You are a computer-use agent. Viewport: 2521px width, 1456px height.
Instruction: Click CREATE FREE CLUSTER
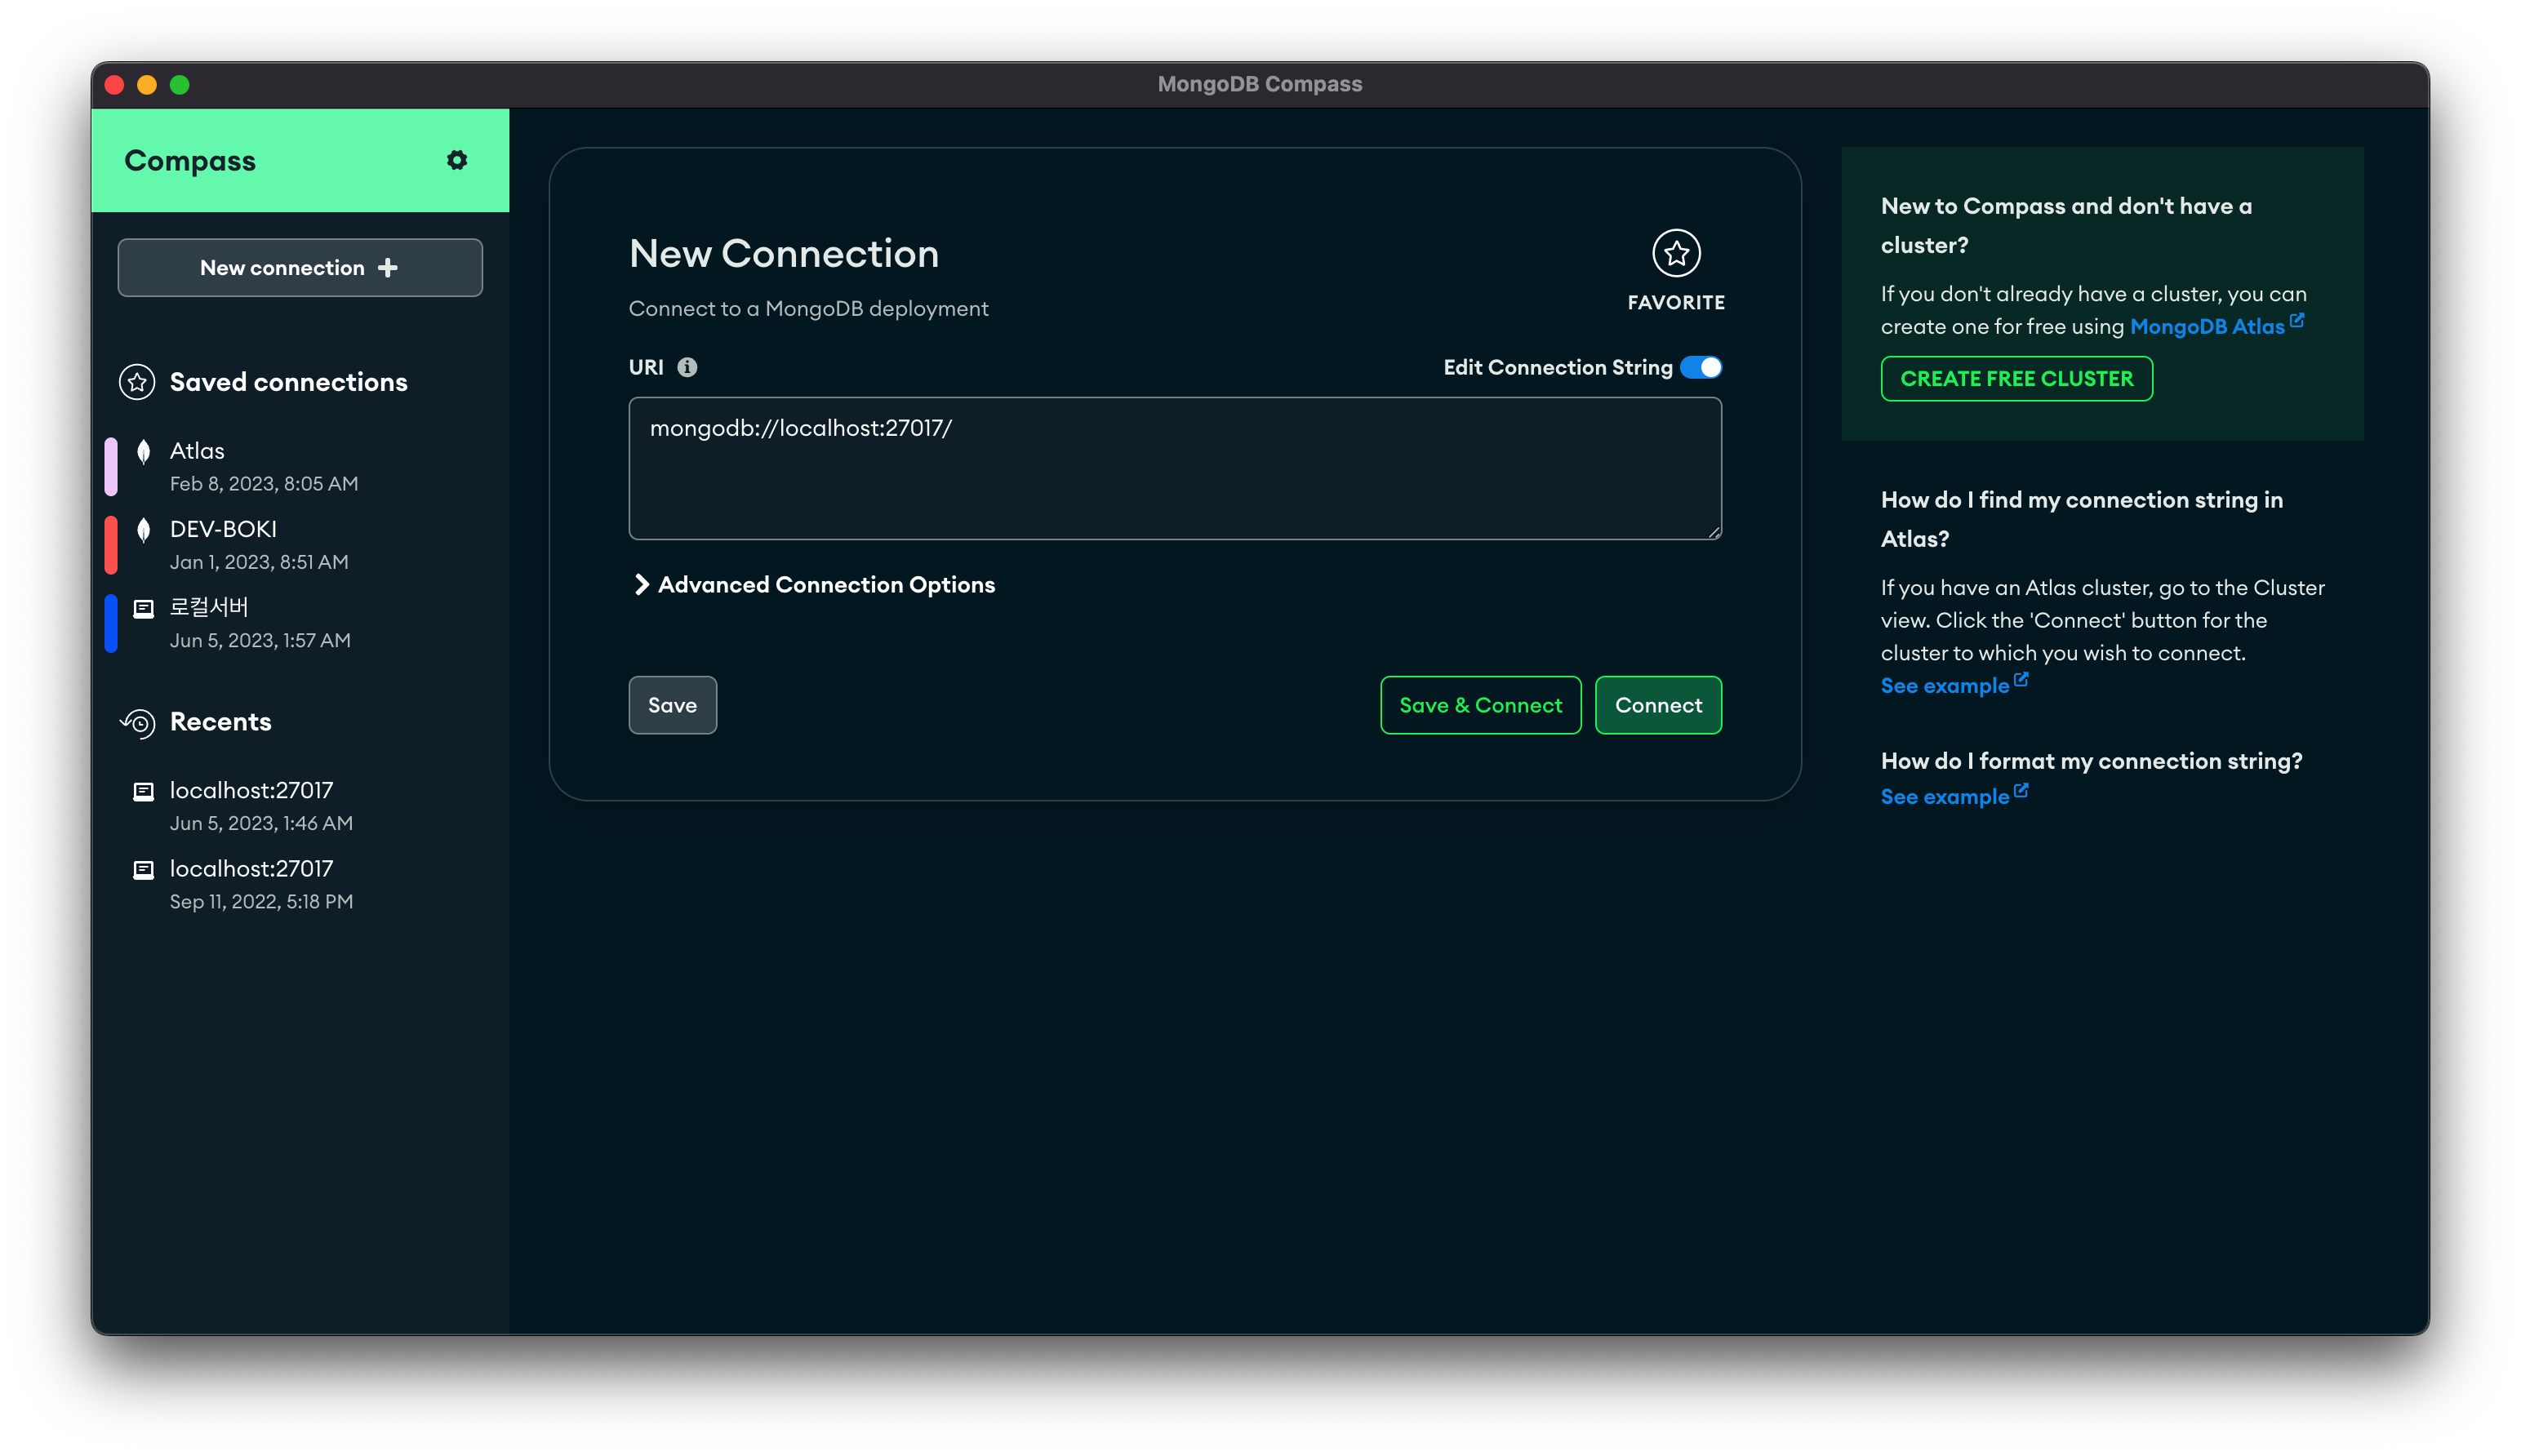2016,379
